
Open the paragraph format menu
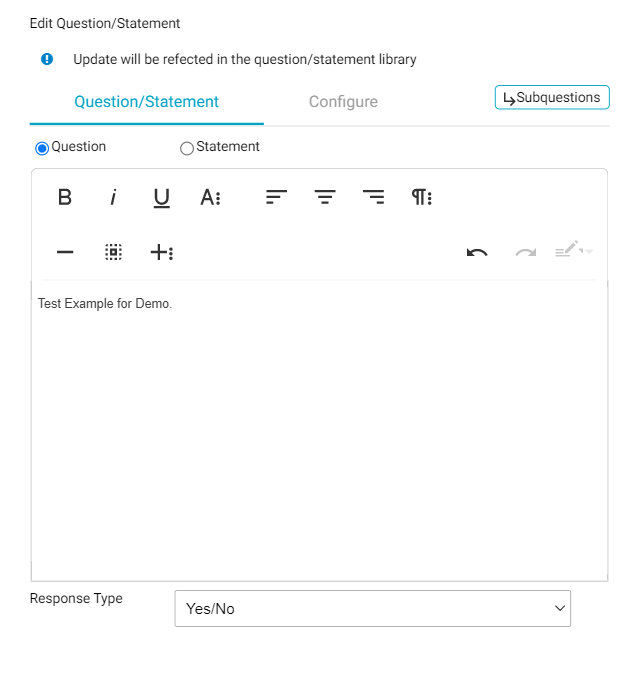pyautogui.click(x=422, y=197)
